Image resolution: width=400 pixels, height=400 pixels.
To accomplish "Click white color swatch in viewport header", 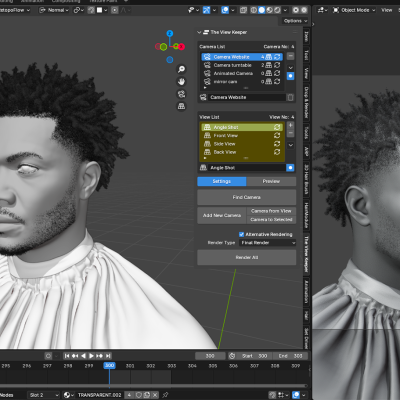I will coord(99,10).
